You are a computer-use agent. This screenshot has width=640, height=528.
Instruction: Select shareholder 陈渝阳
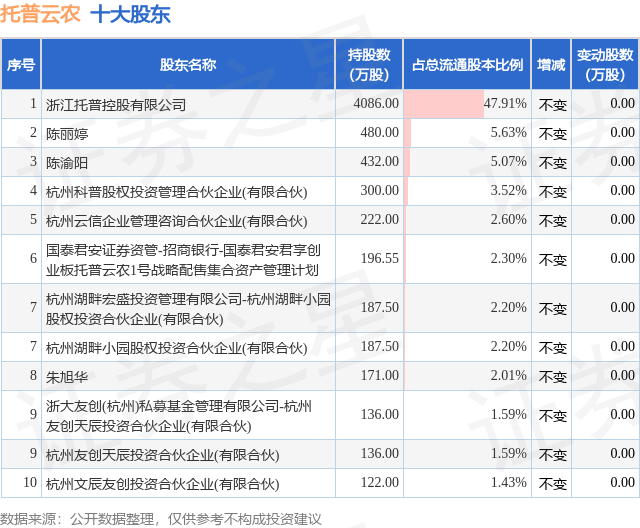tap(67, 162)
